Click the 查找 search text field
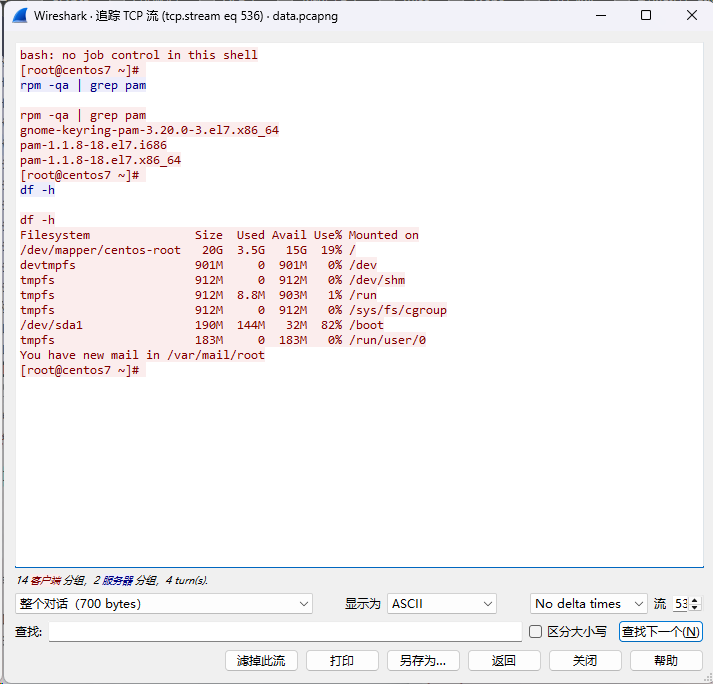This screenshot has width=713, height=684. pos(285,632)
